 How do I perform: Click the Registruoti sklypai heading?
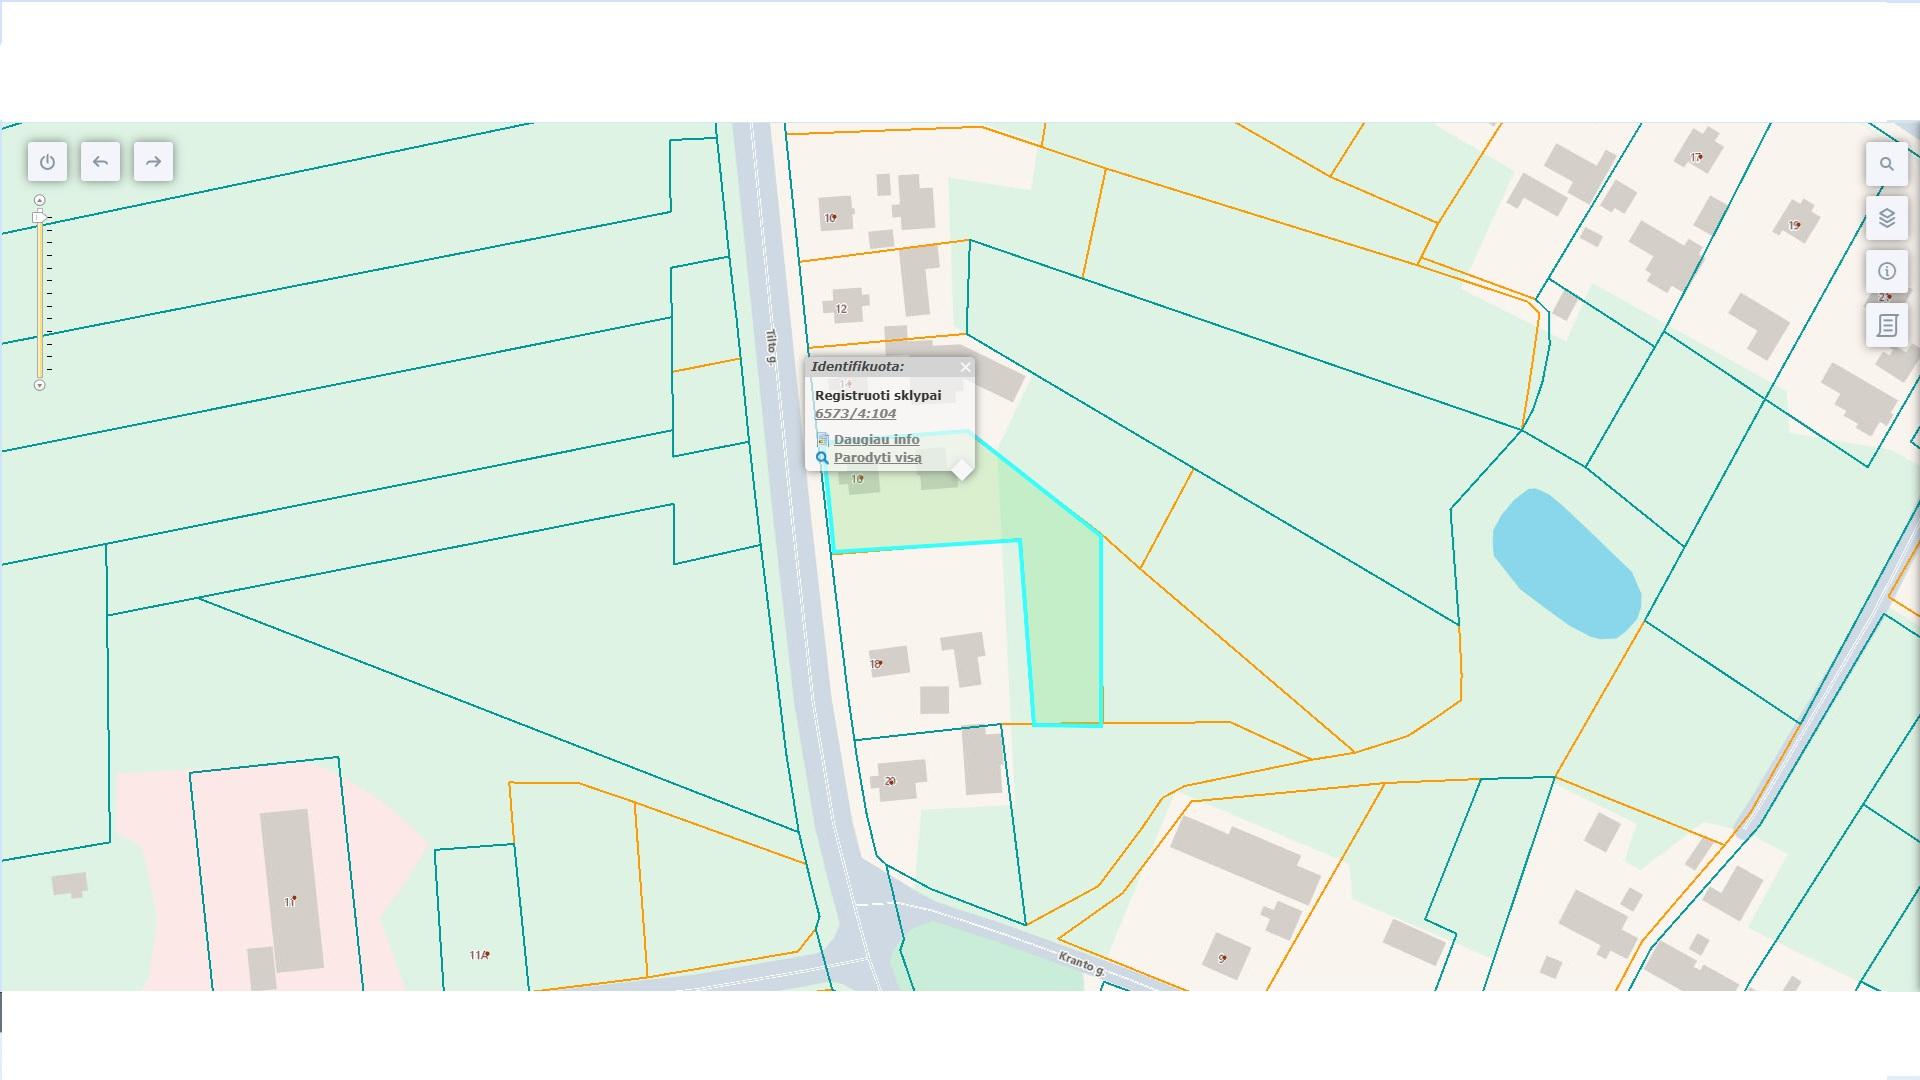click(x=878, y=395)
